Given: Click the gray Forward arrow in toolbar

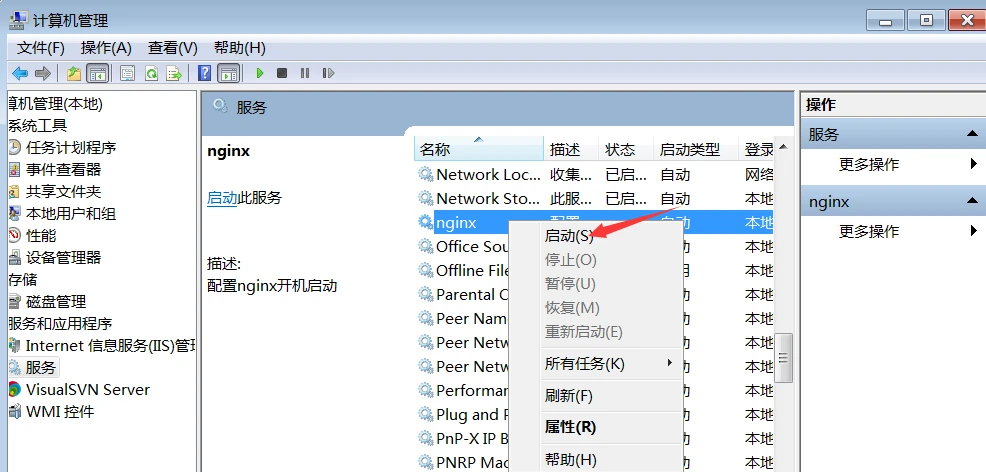Looking at the screenshot, I should [x=43, y=74].
